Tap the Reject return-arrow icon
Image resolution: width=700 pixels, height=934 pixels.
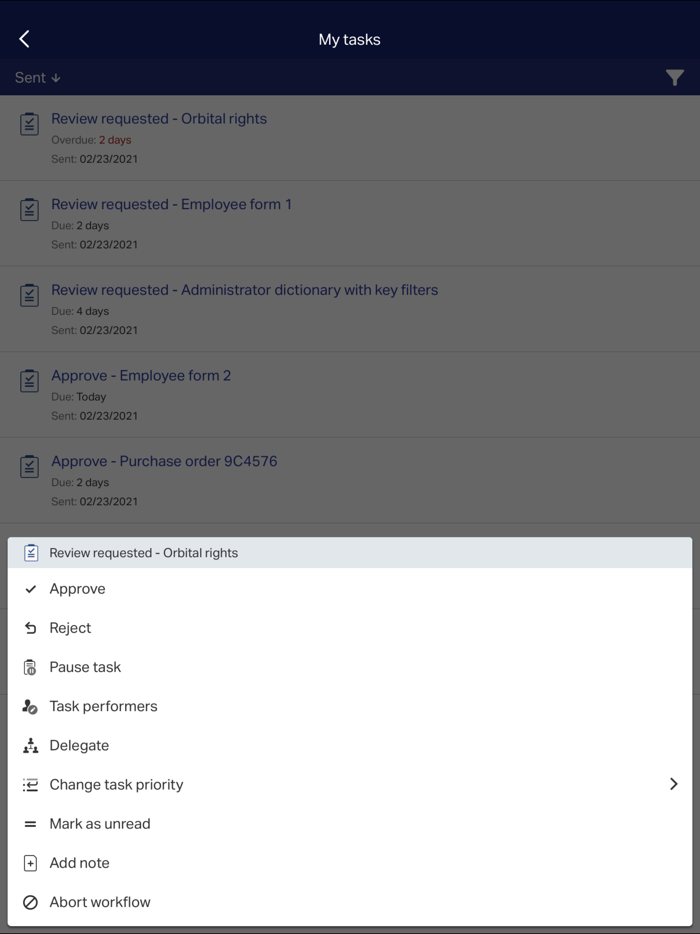click(x=31, y=628)
